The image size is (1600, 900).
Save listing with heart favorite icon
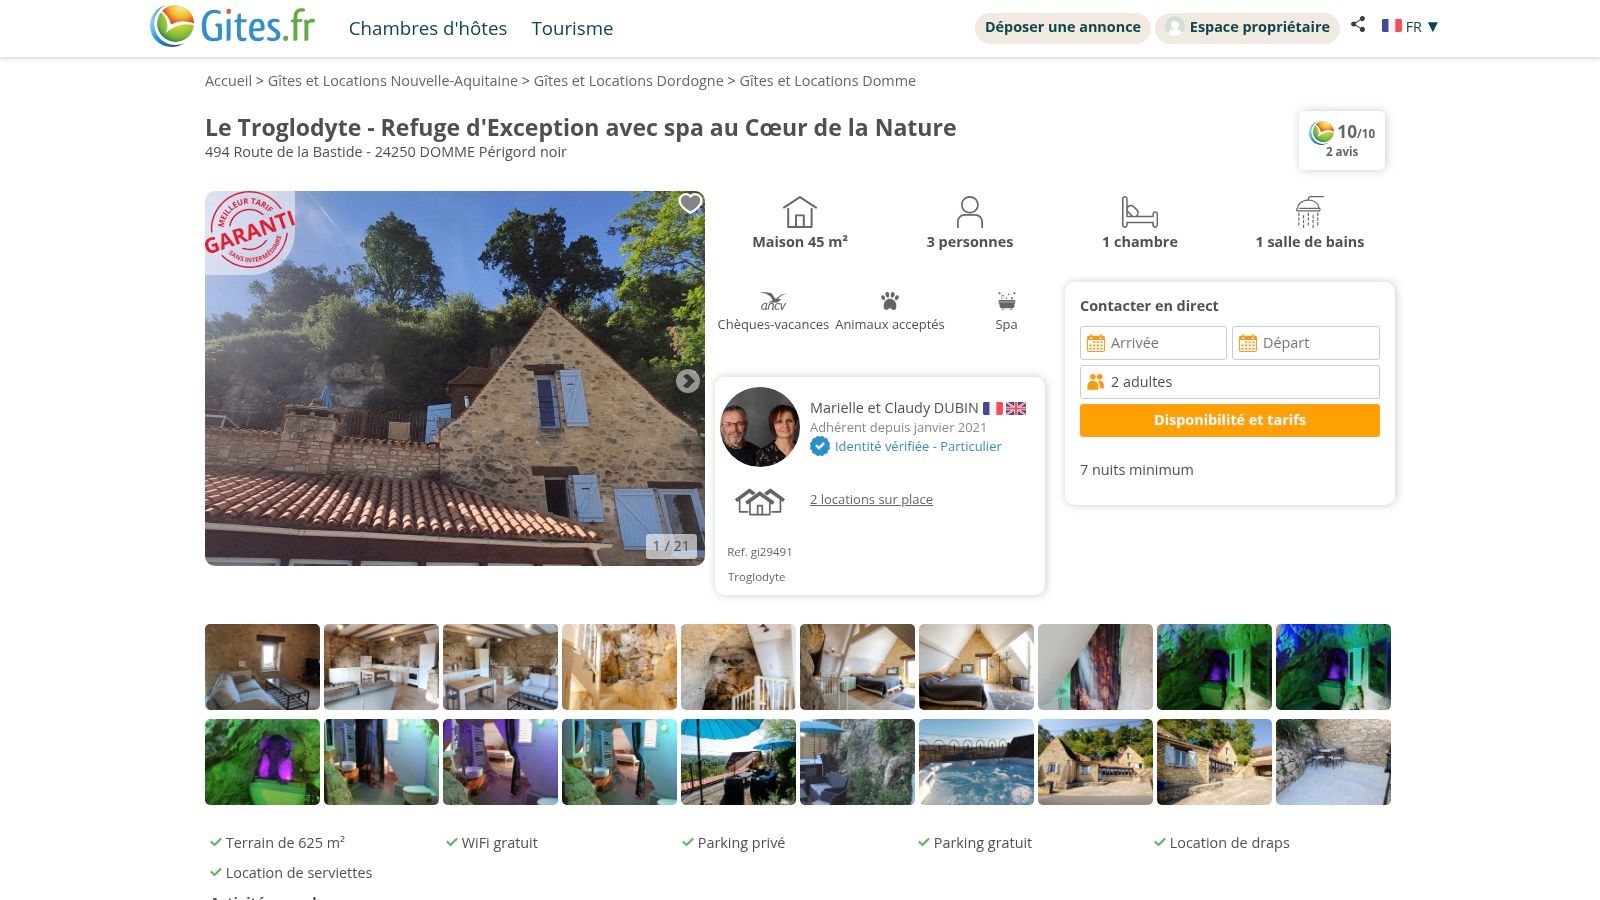tap(690, 204)
